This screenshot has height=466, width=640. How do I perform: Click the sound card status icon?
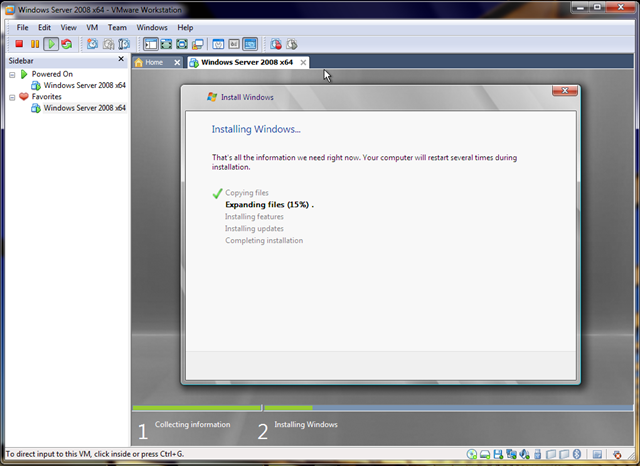click(x=524, y=454)
